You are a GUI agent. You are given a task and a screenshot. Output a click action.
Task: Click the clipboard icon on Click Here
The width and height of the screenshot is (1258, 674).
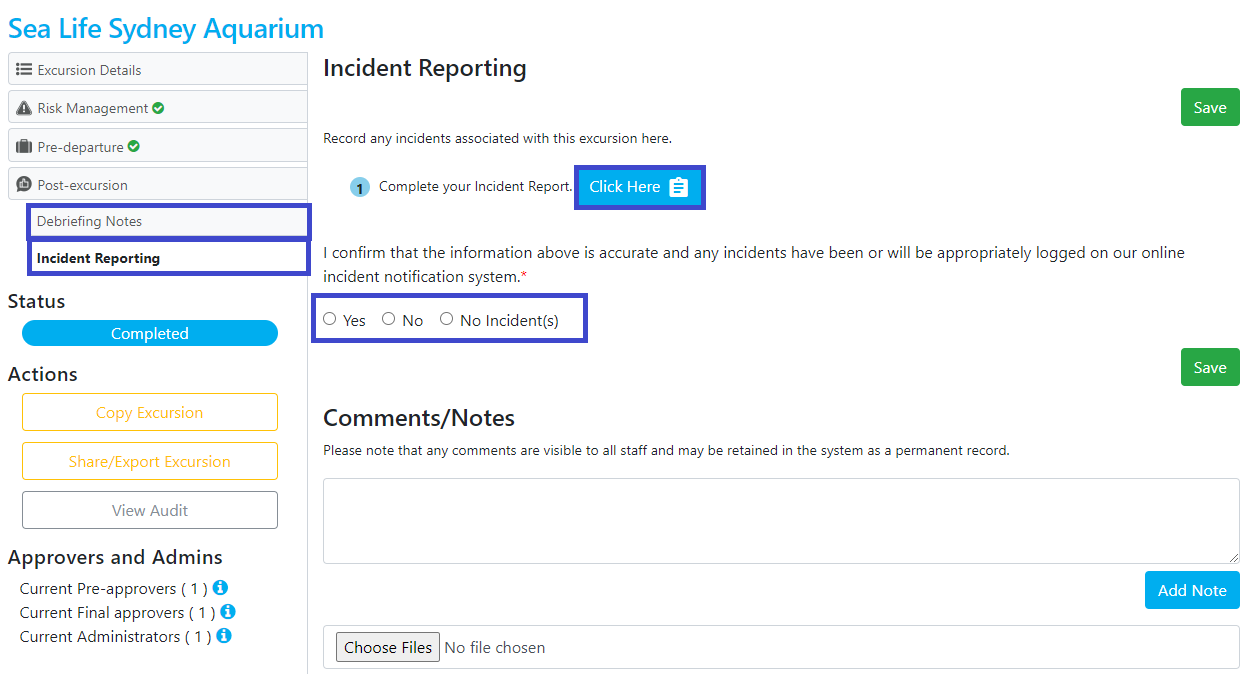tap(679, 187)
